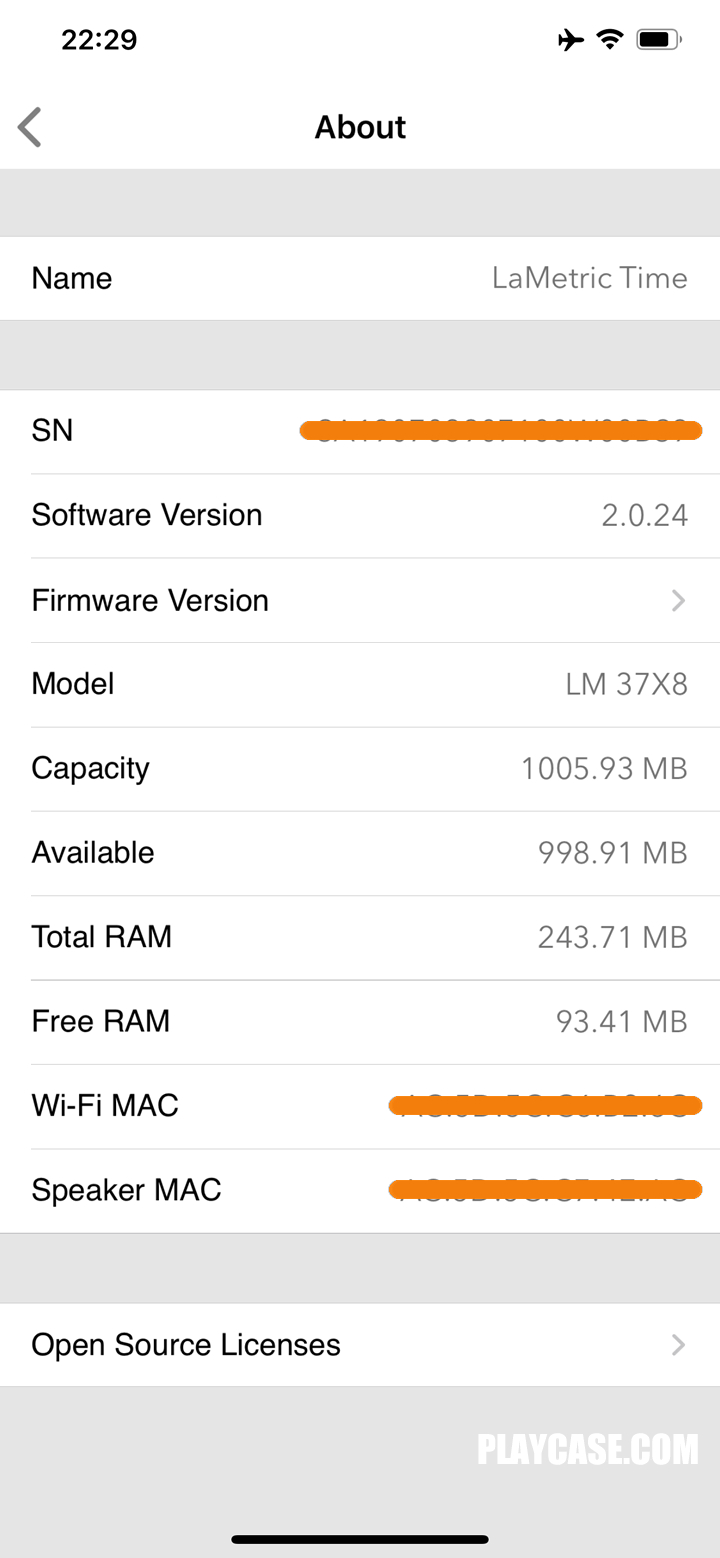Select the Model LM 37X8 value
720x1558 pixels.
pos(626,685)
